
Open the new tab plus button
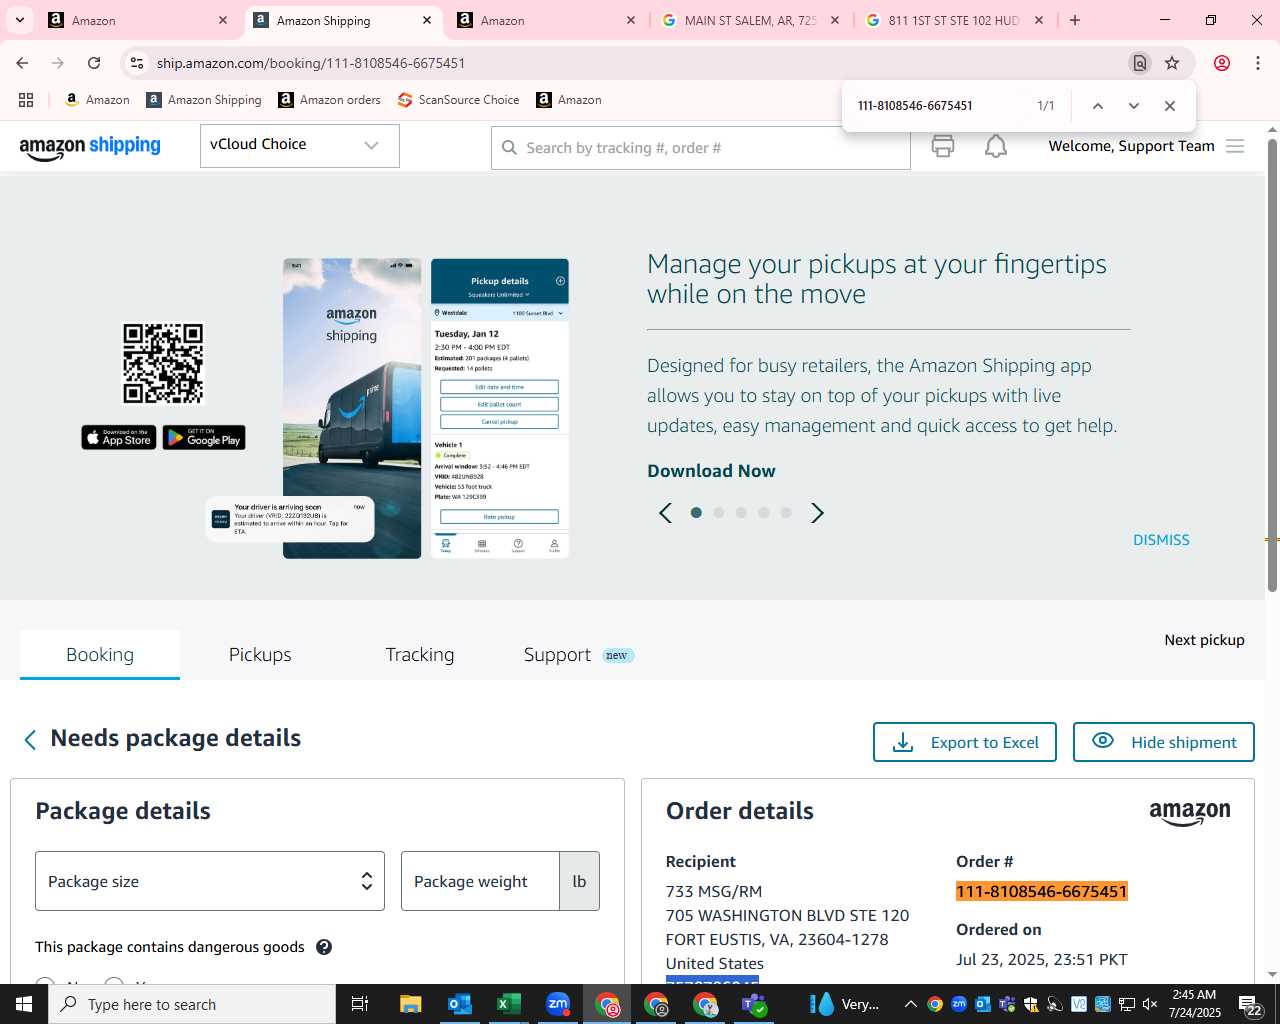[1075, 20]
